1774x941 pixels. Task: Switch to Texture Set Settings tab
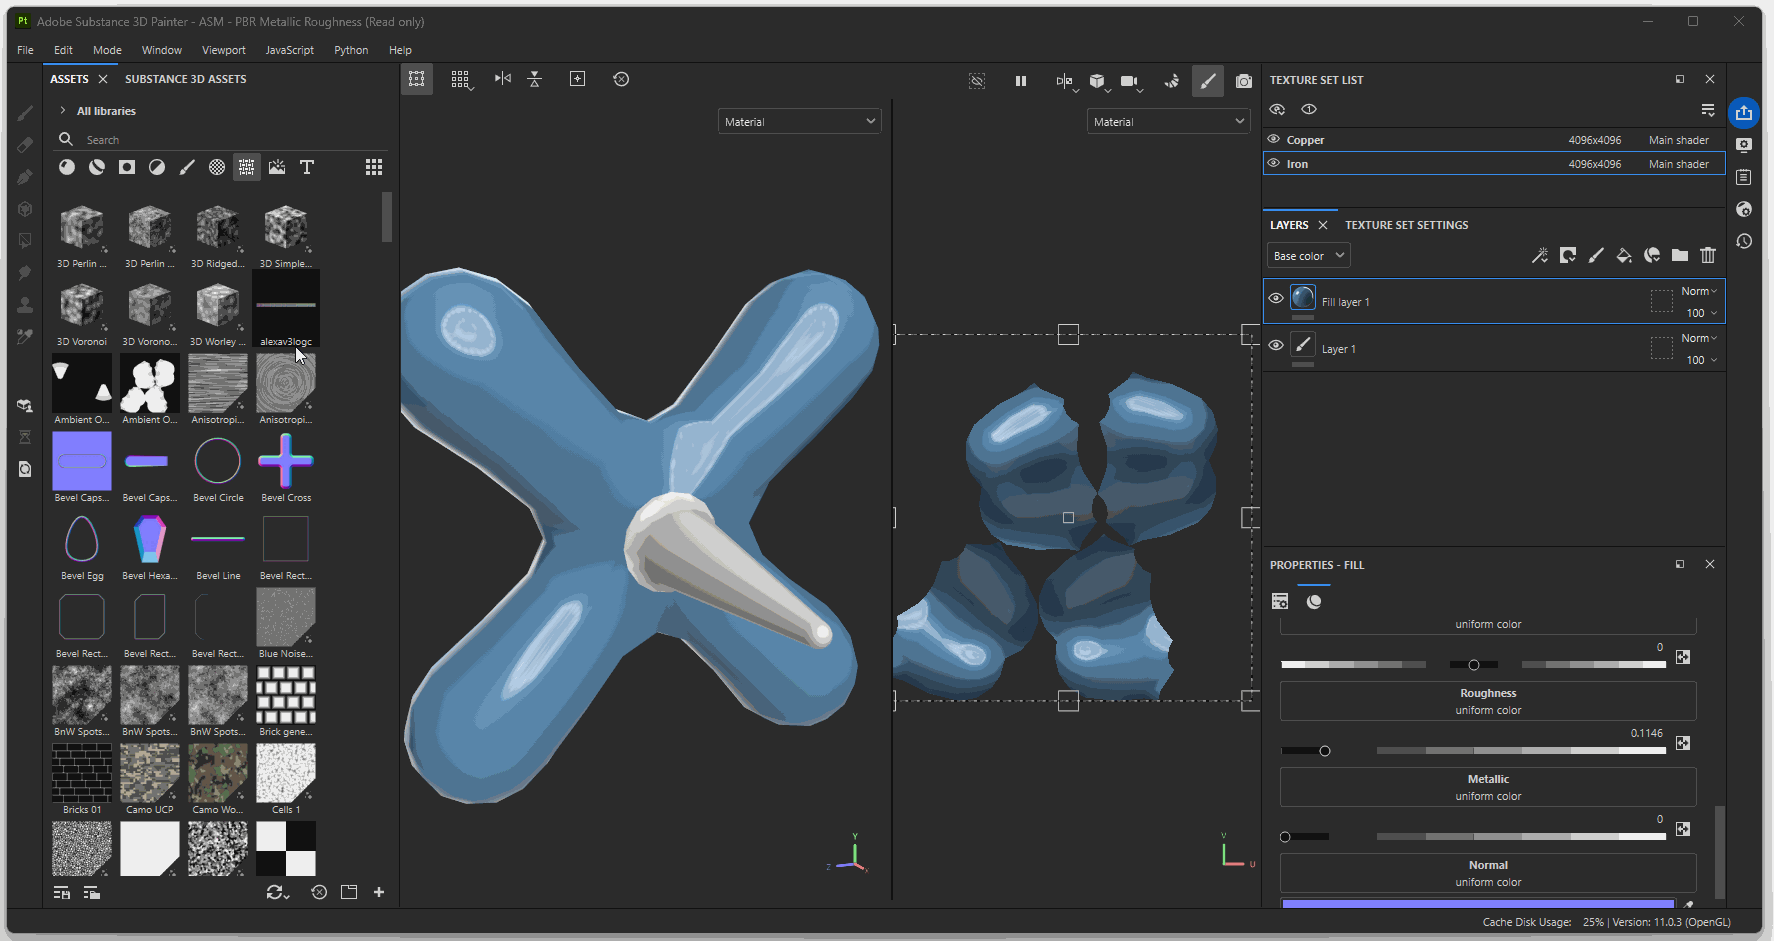click(x=1406, y=225)
